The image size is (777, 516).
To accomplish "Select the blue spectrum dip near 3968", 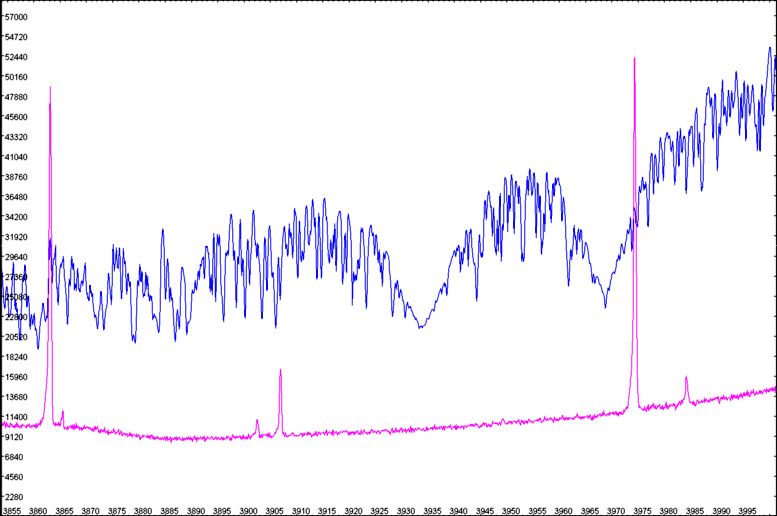I will [606, 305].
